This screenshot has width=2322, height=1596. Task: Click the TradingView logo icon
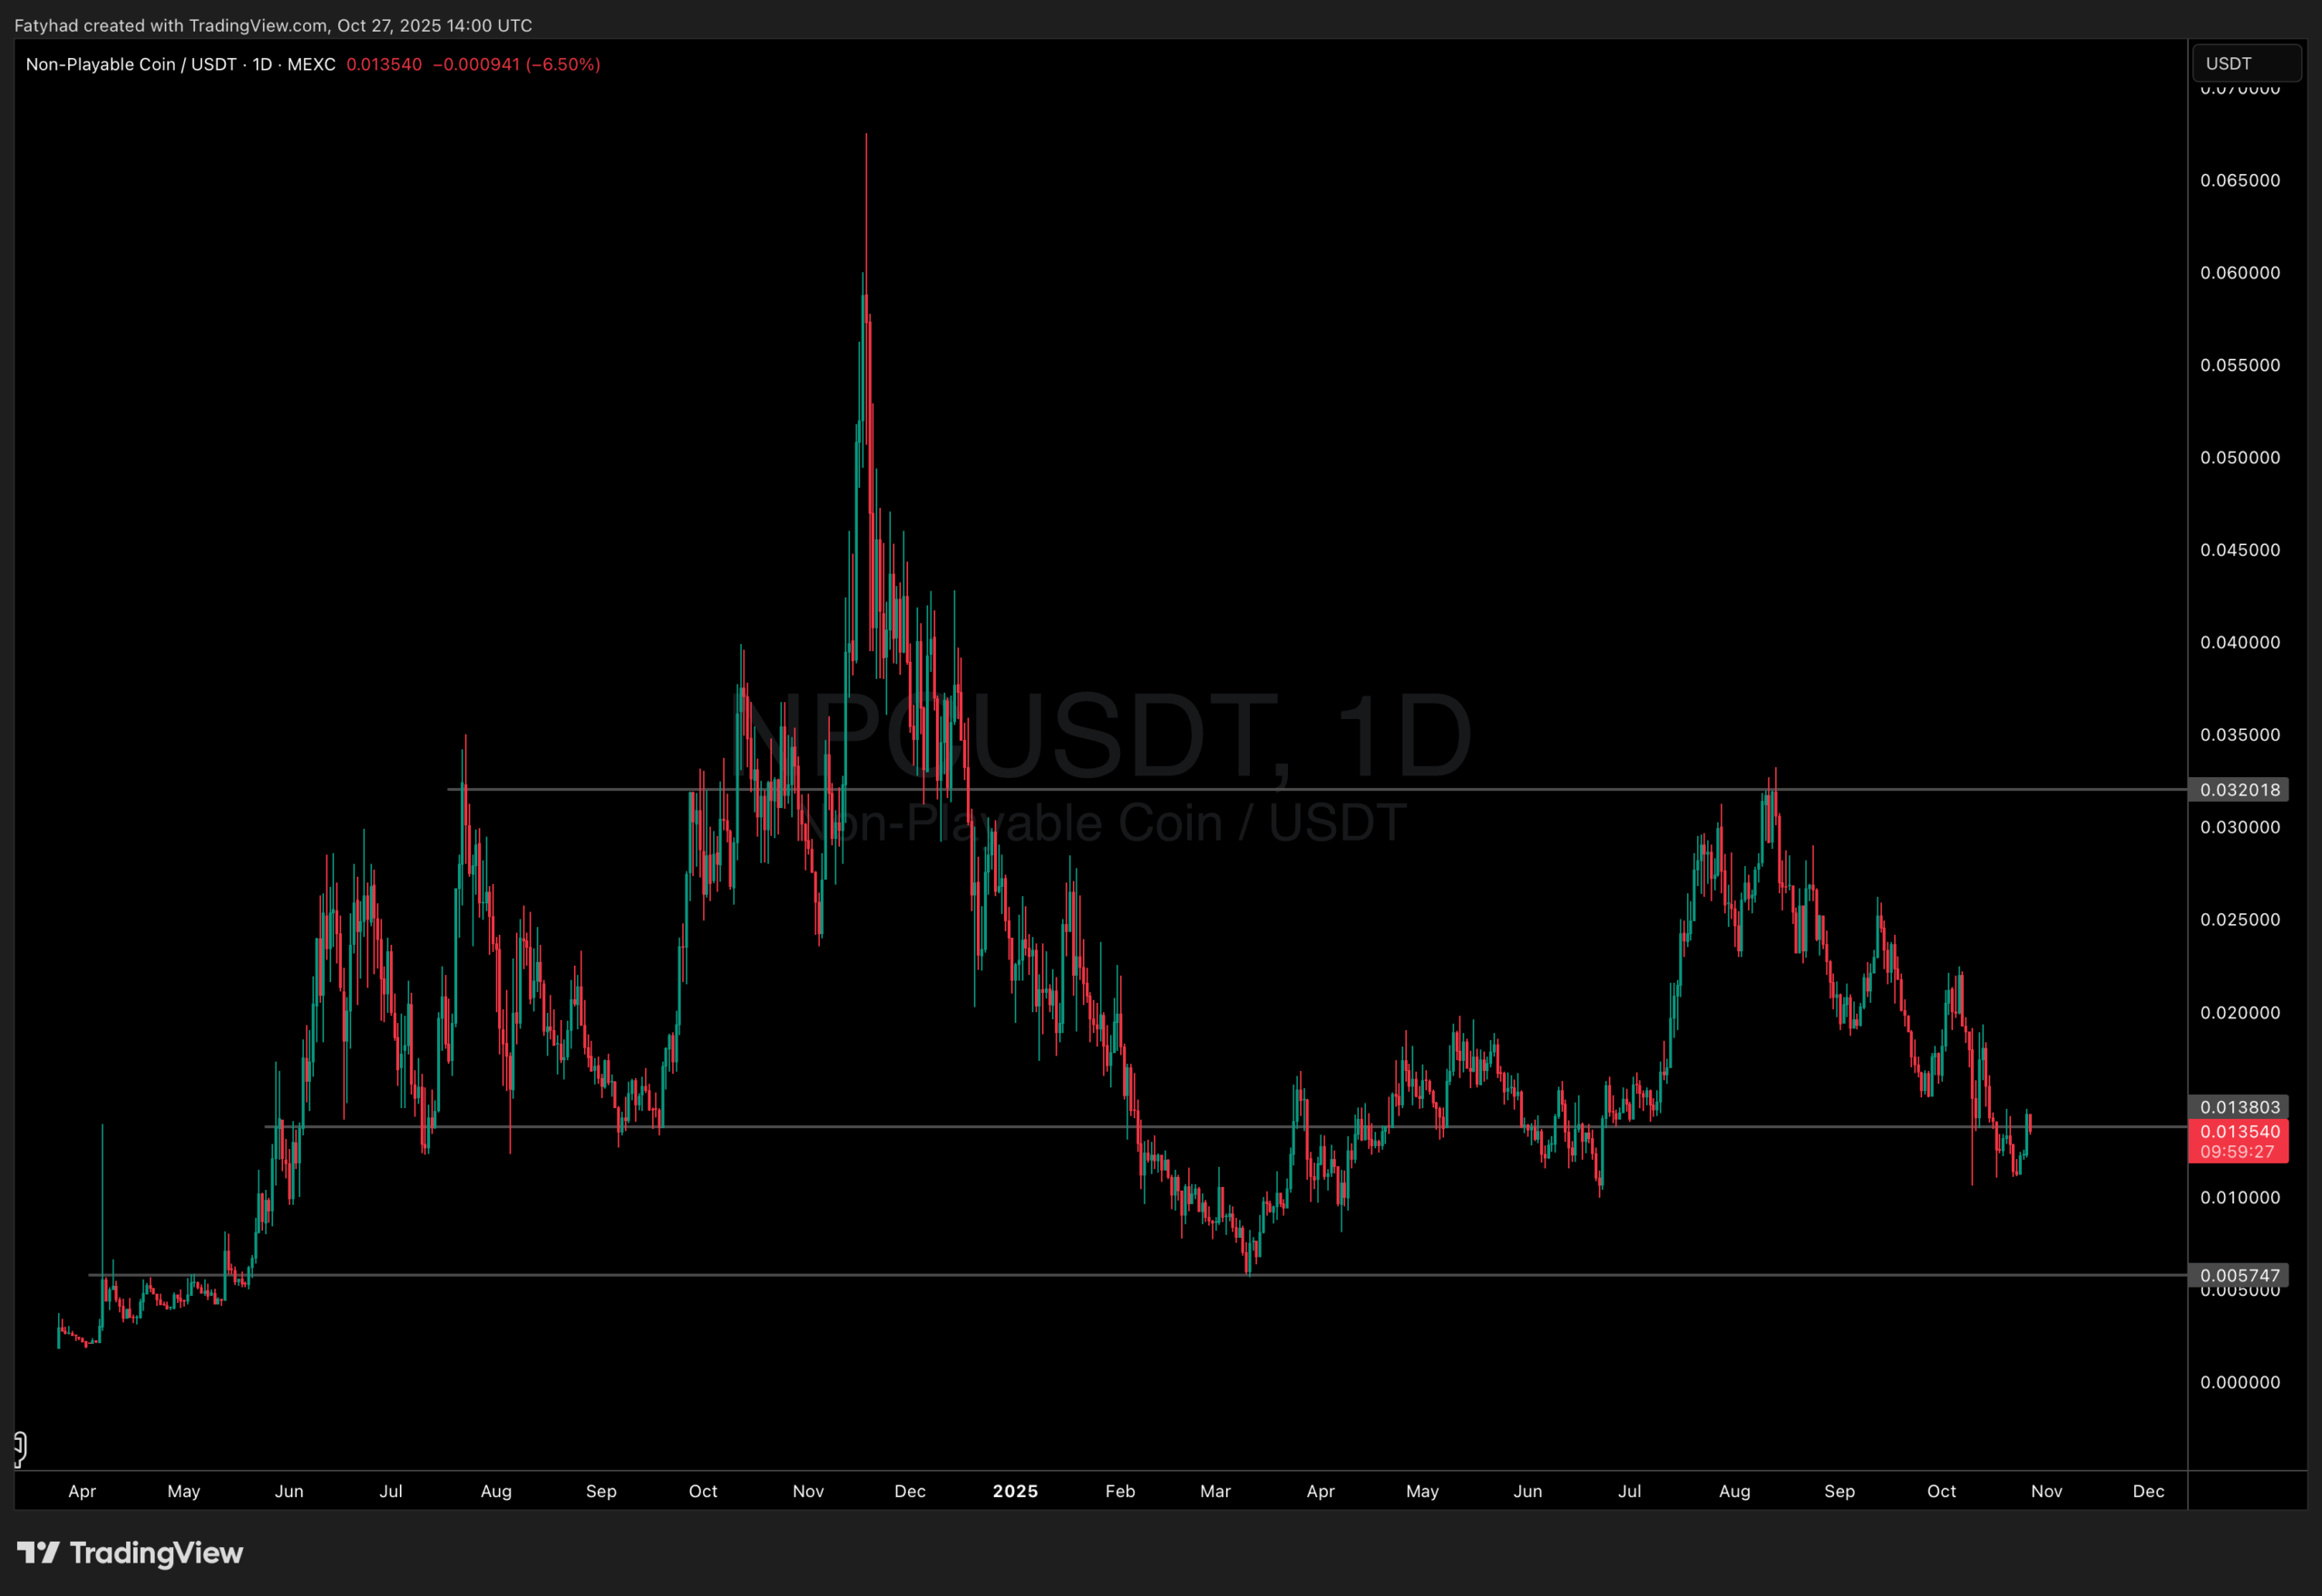point(38,1552)
